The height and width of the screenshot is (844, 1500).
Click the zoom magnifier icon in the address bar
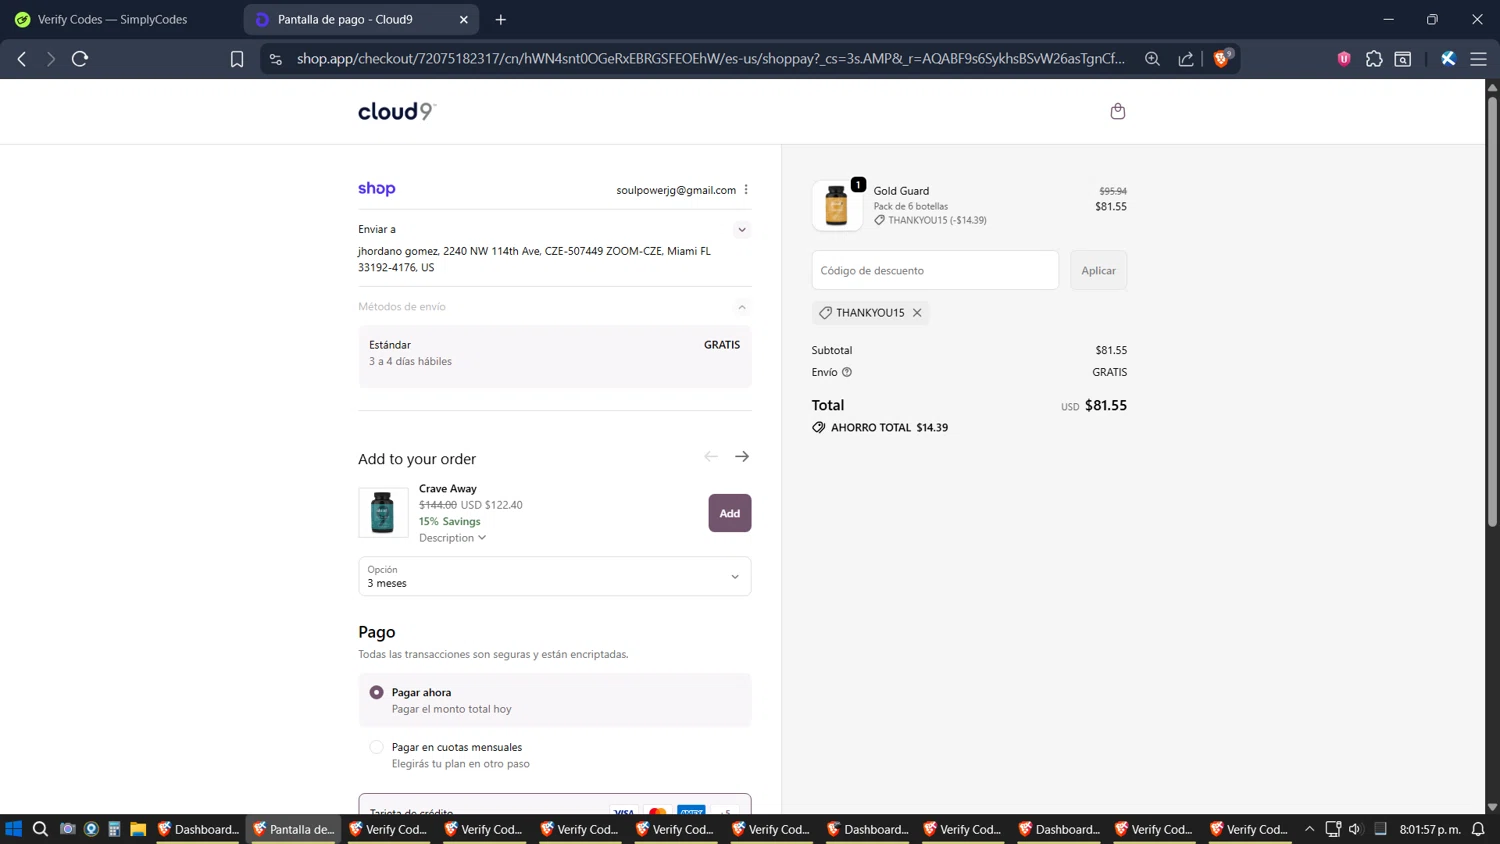pos(1152,59)
